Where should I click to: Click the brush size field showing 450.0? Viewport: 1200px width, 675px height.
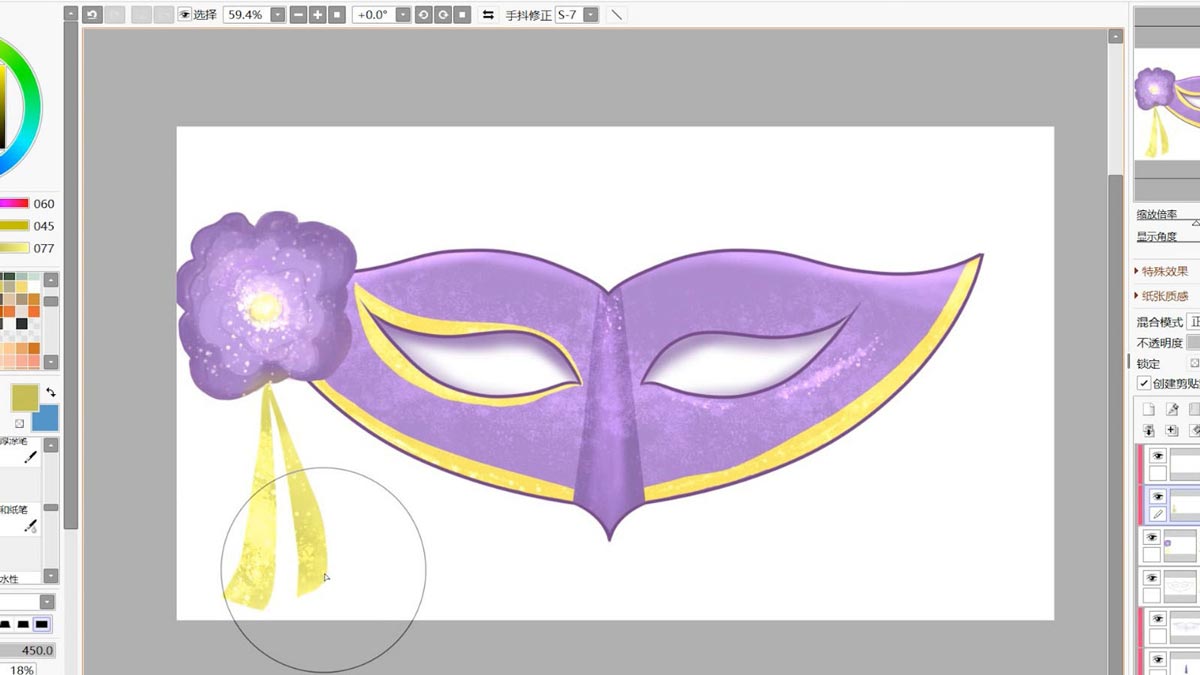coord(27,650)
